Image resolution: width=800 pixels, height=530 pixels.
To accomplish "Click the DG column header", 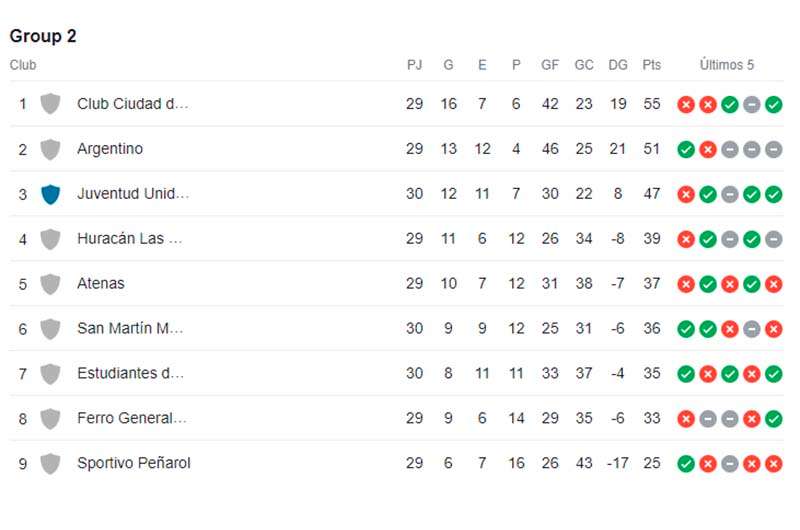I will [618, 65].
